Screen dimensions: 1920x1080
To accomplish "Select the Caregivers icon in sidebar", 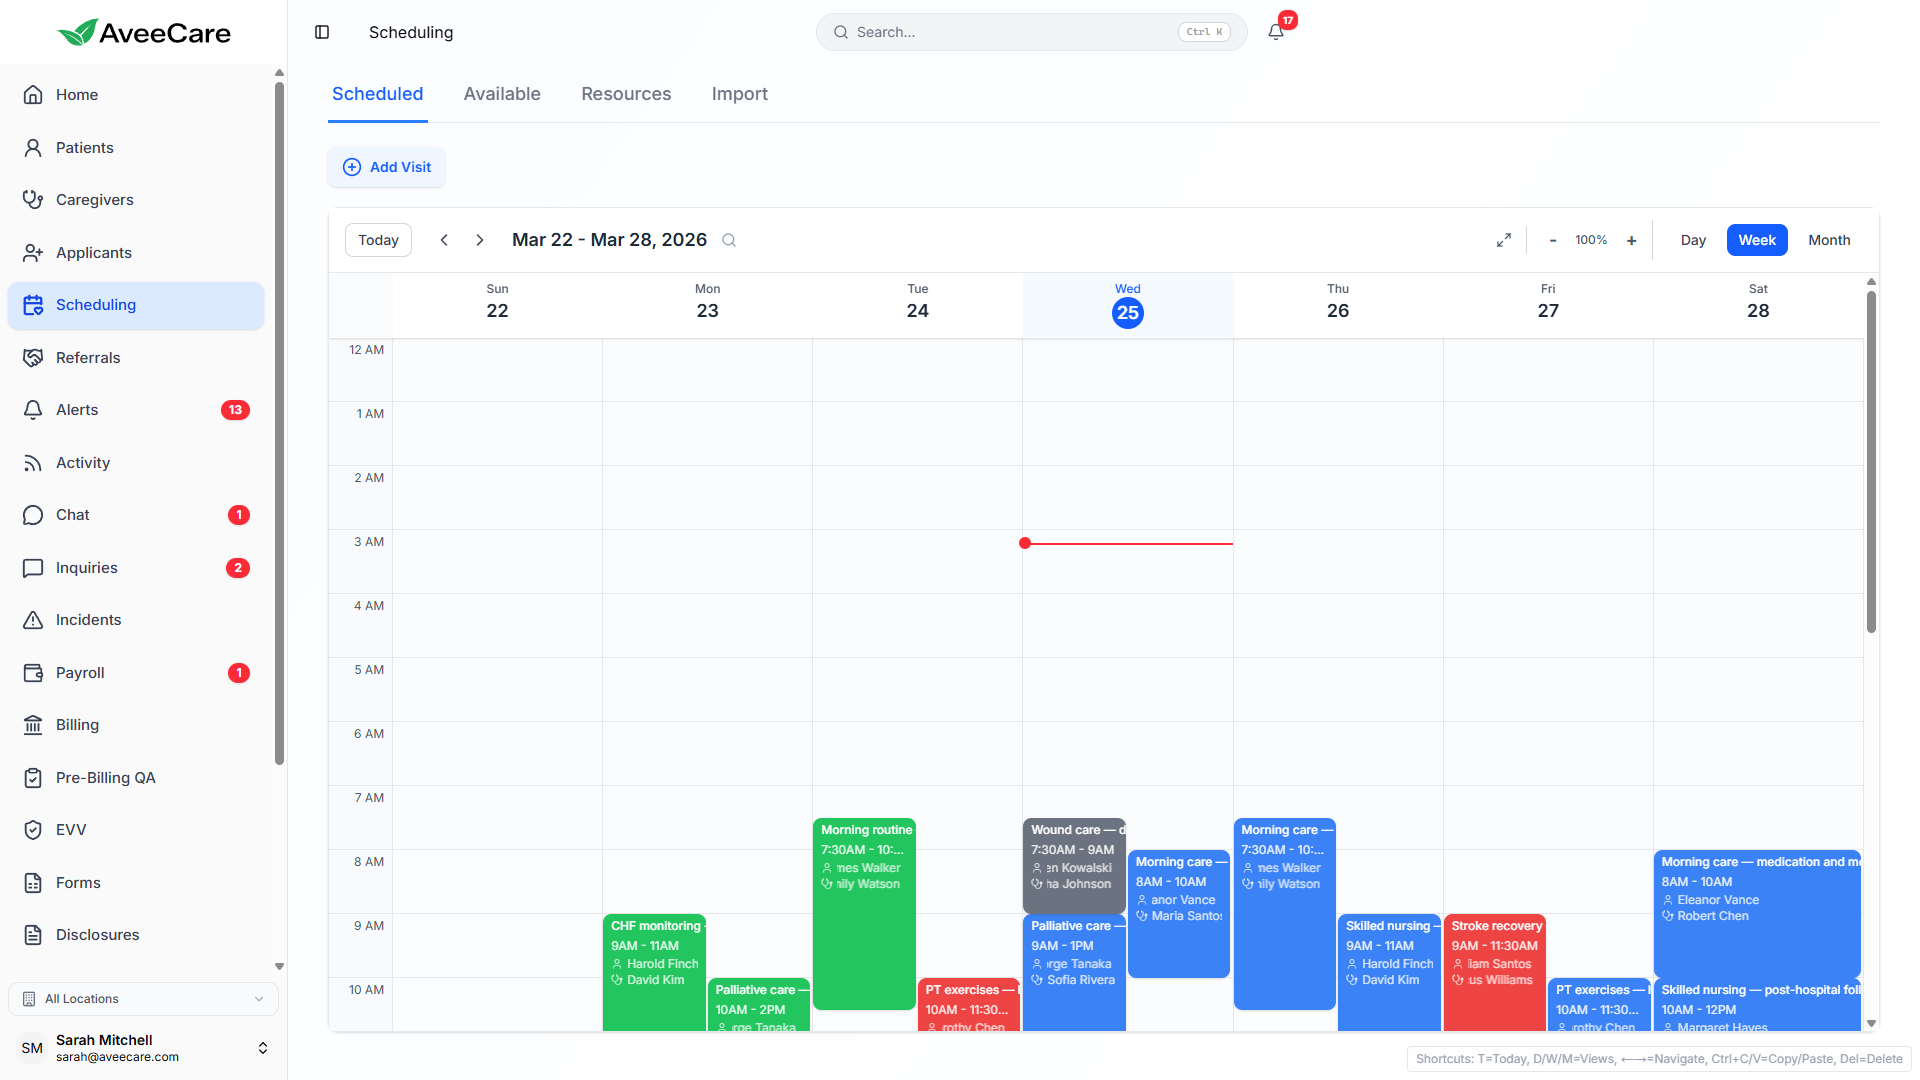I will (x=33, y=199).
